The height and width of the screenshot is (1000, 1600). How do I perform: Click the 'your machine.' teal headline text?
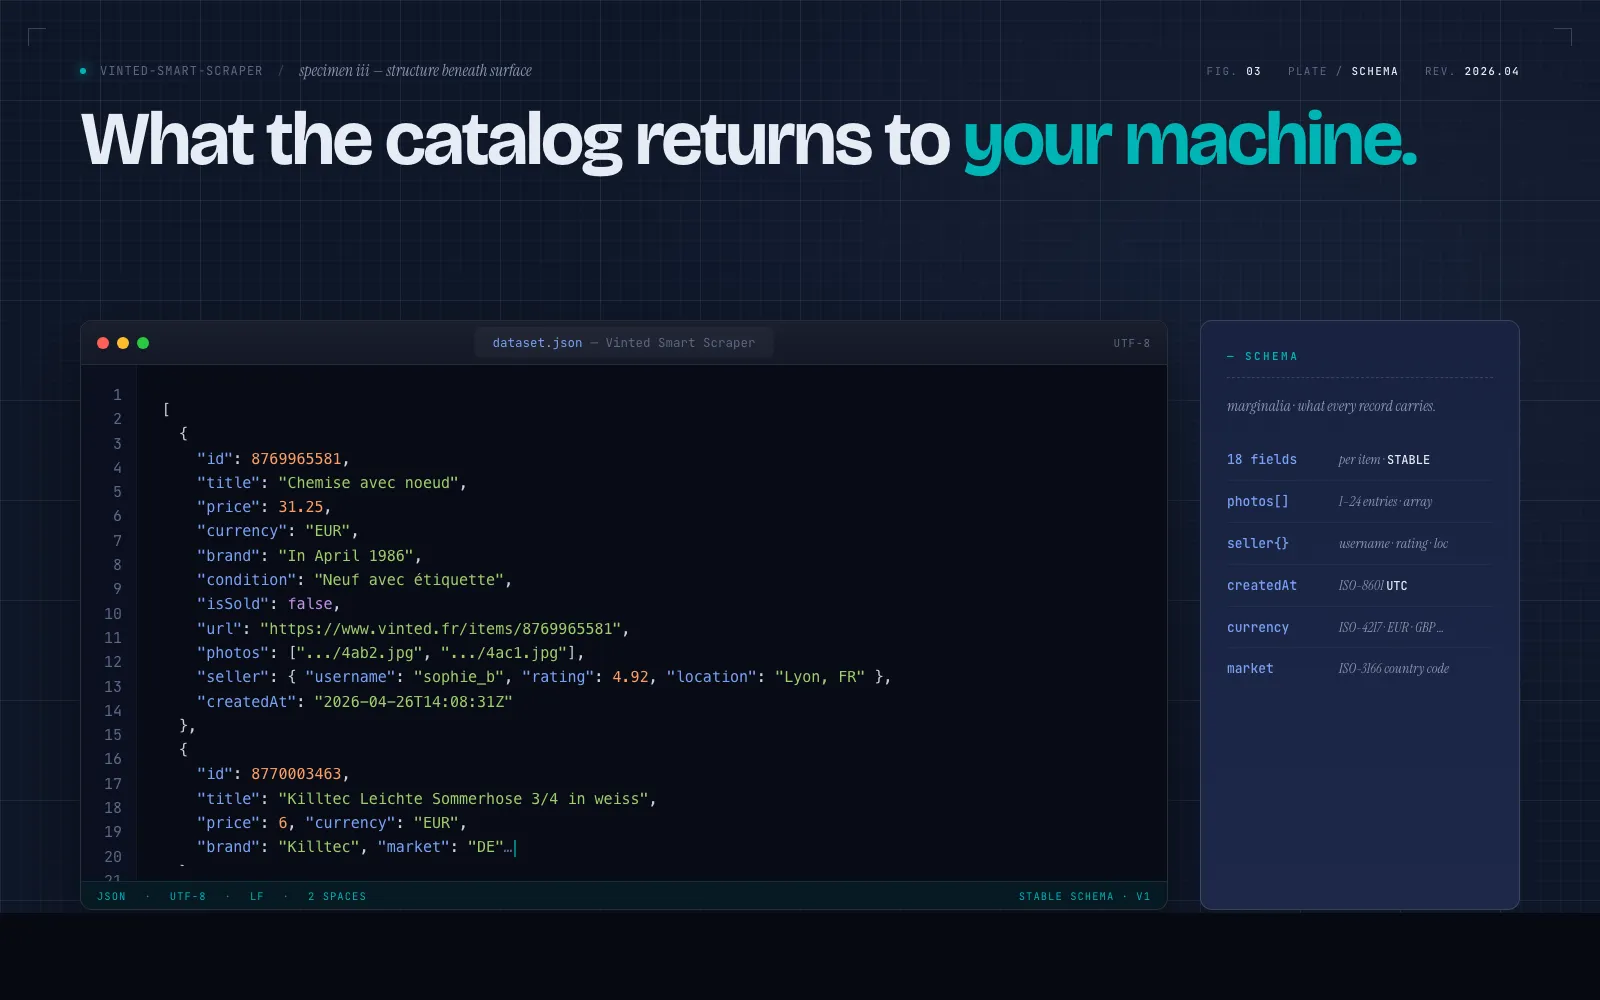[x=1190, y=140]
